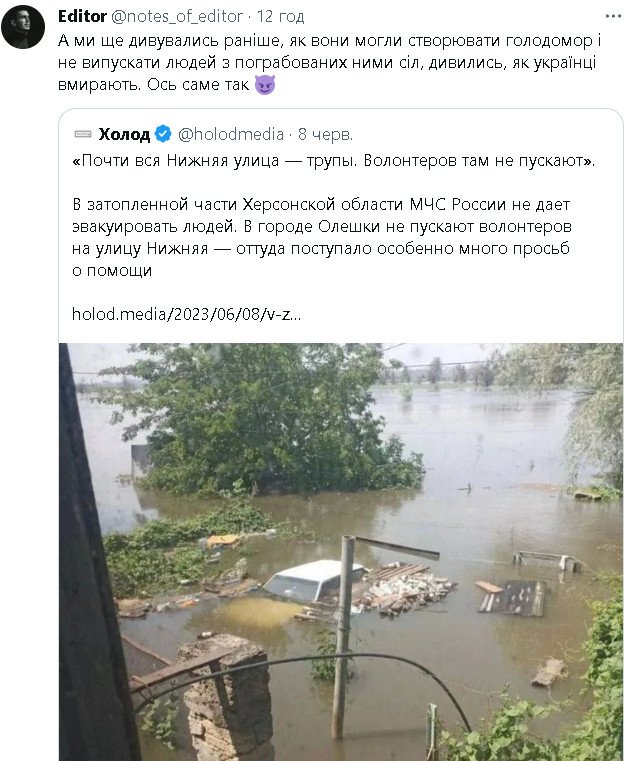
Task: Click the Холод account logo icon
Action: point(82,134)
